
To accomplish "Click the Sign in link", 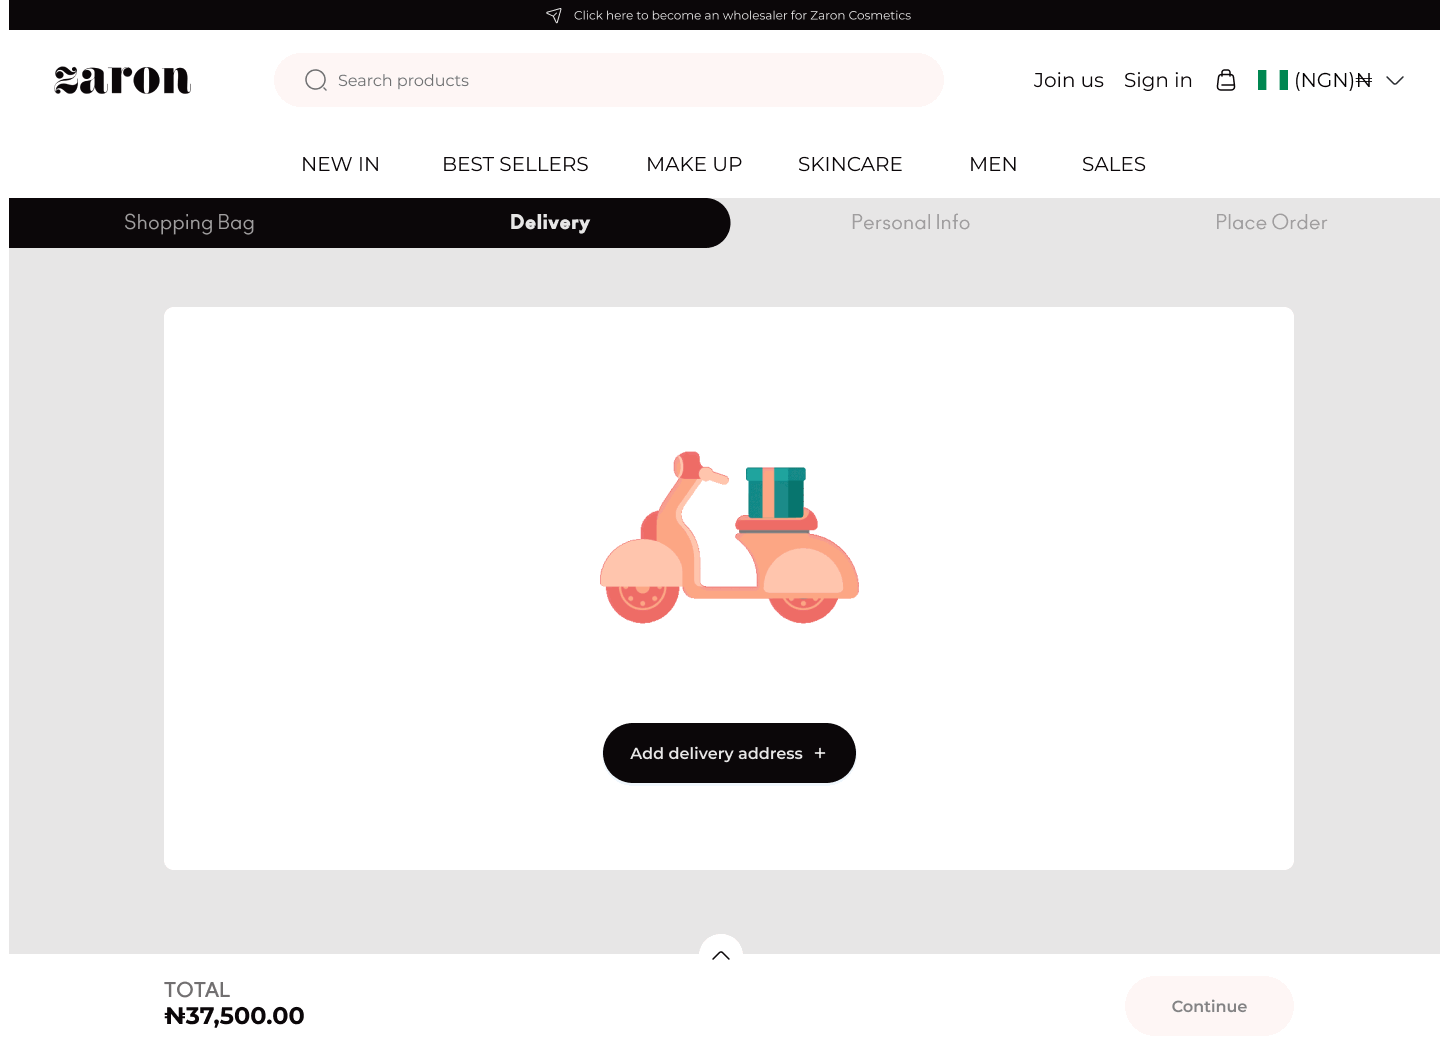I will click(x=1158, y=80).
